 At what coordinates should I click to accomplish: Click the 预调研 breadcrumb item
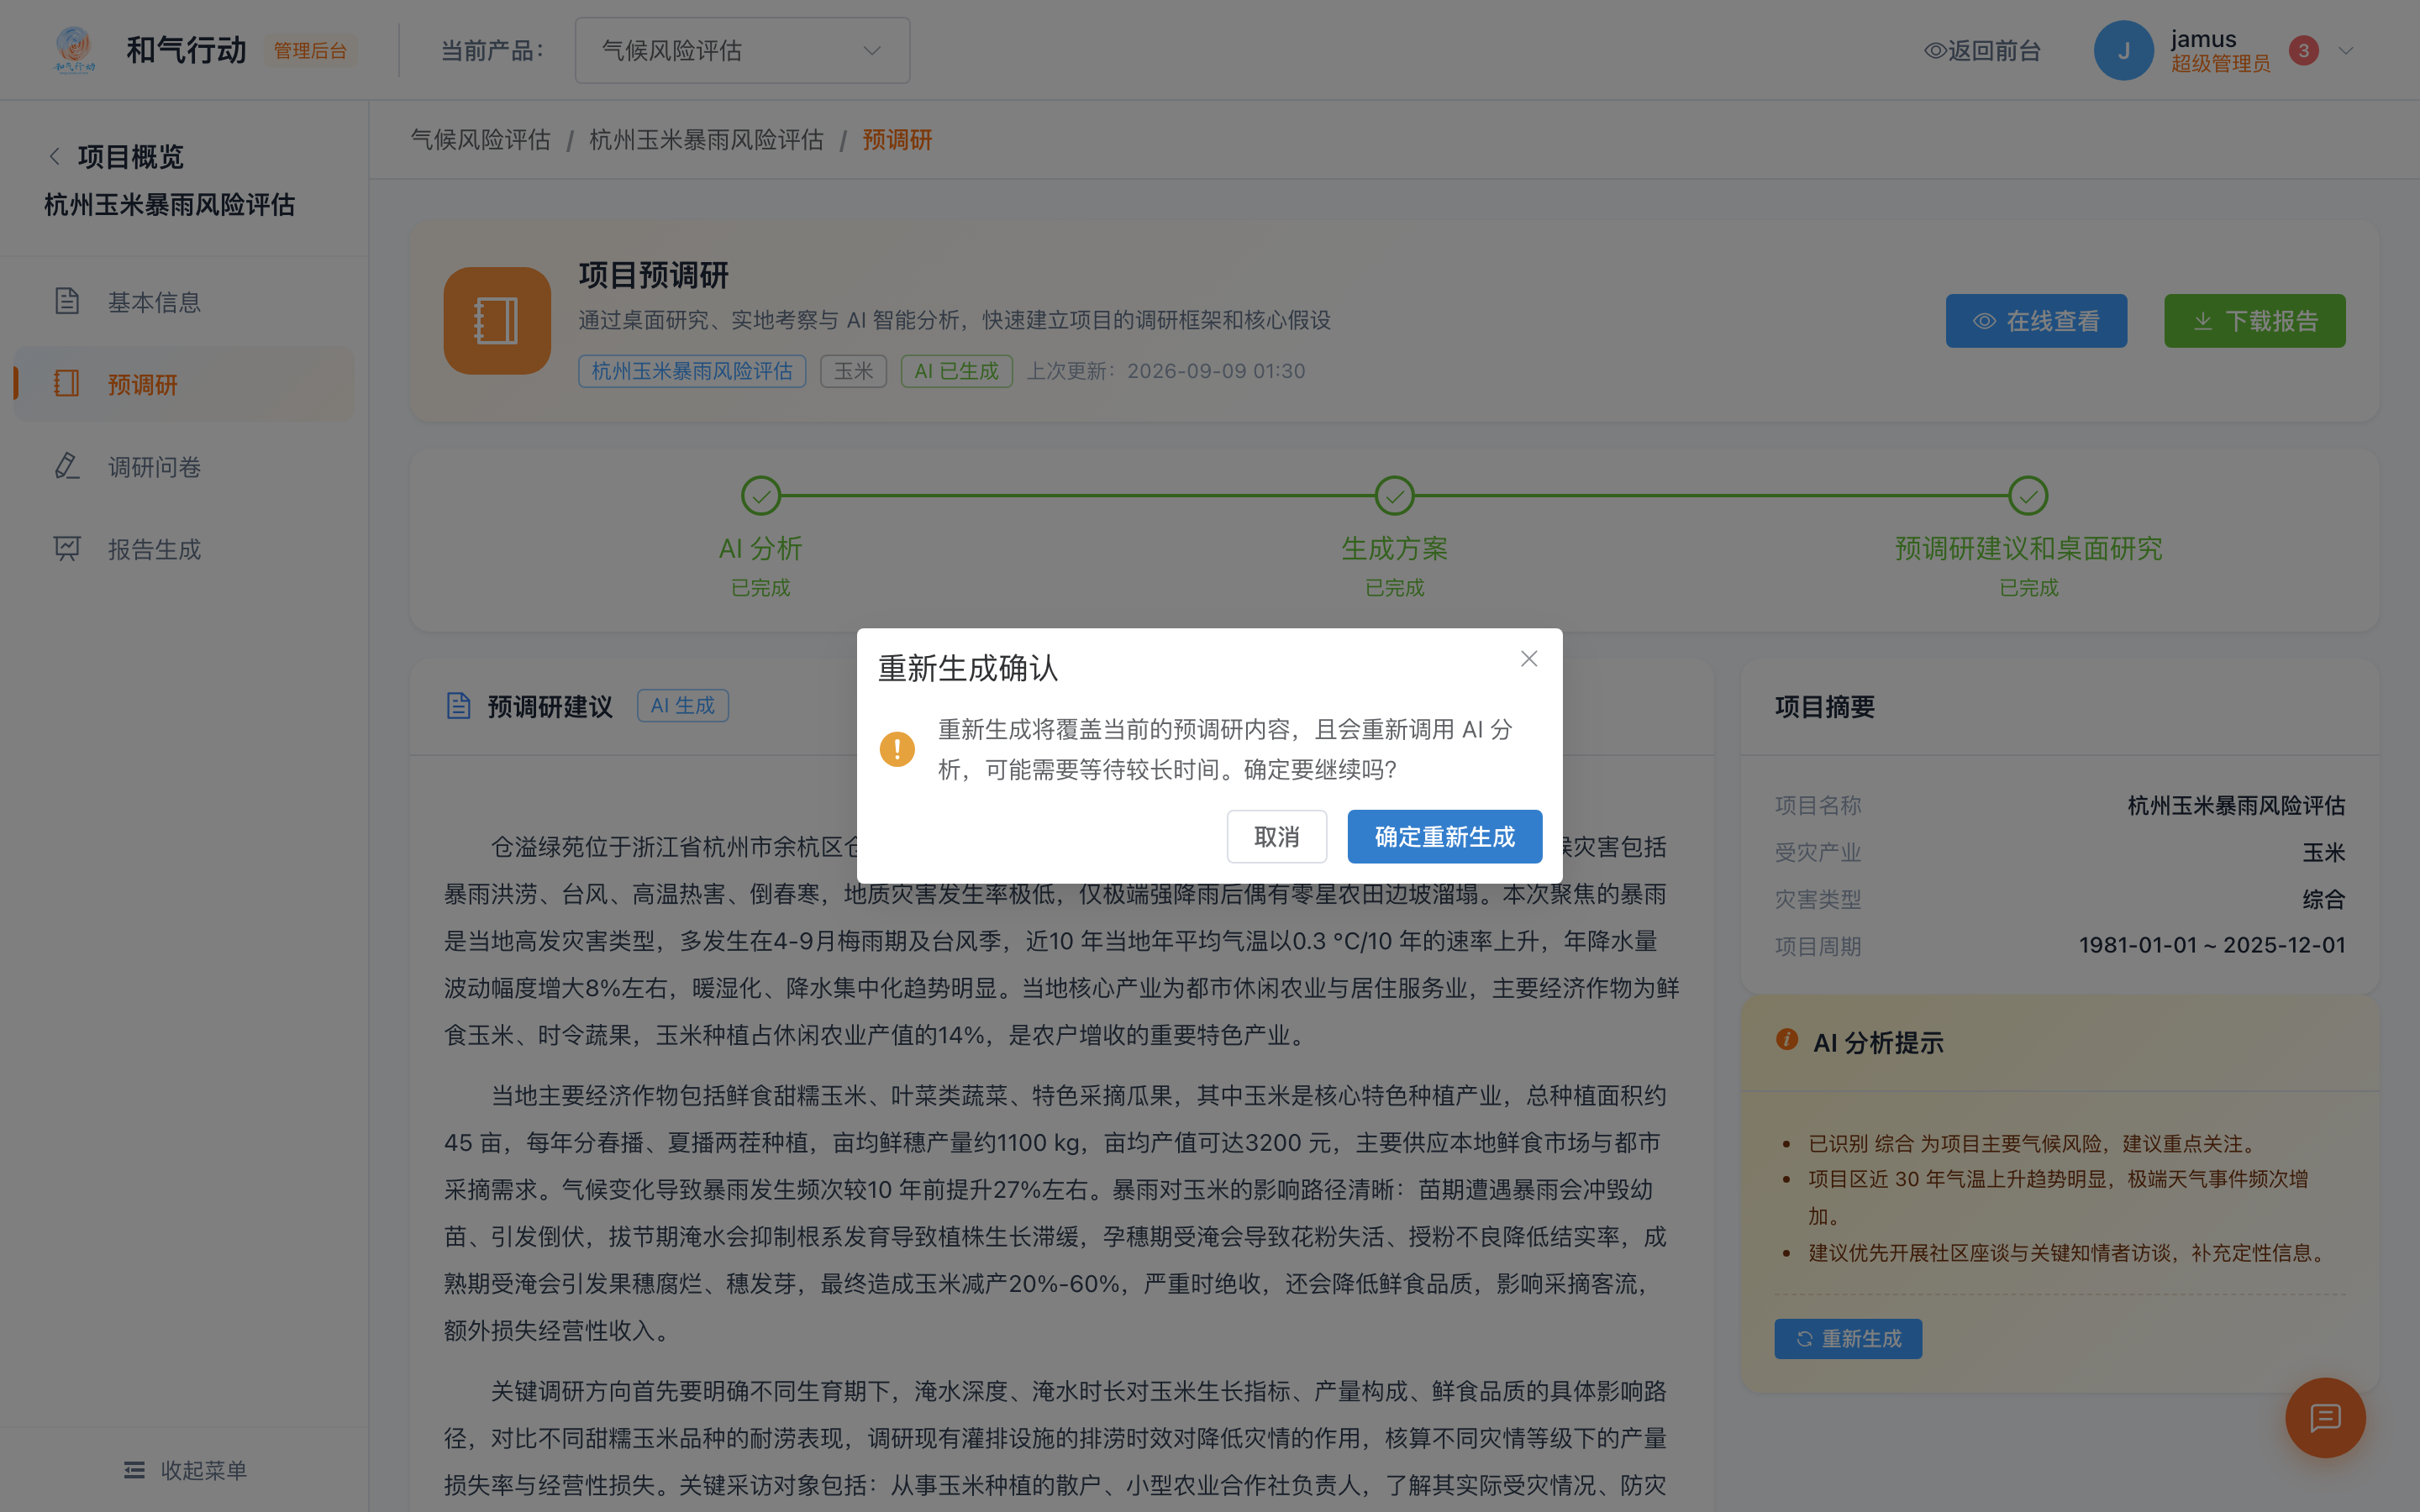(x=897, y=140)
